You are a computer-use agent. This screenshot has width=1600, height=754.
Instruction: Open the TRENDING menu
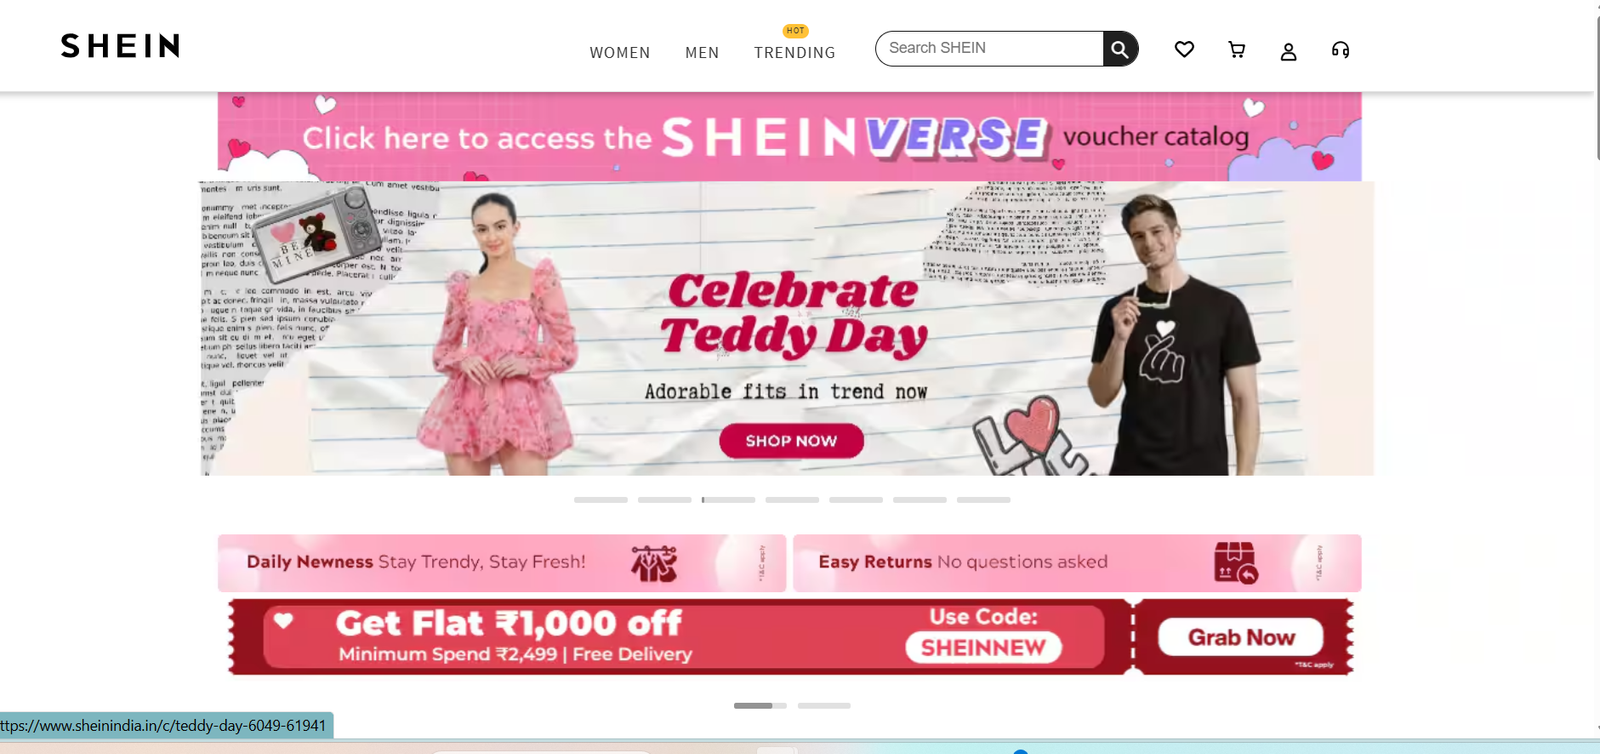(x=795, y=52)
